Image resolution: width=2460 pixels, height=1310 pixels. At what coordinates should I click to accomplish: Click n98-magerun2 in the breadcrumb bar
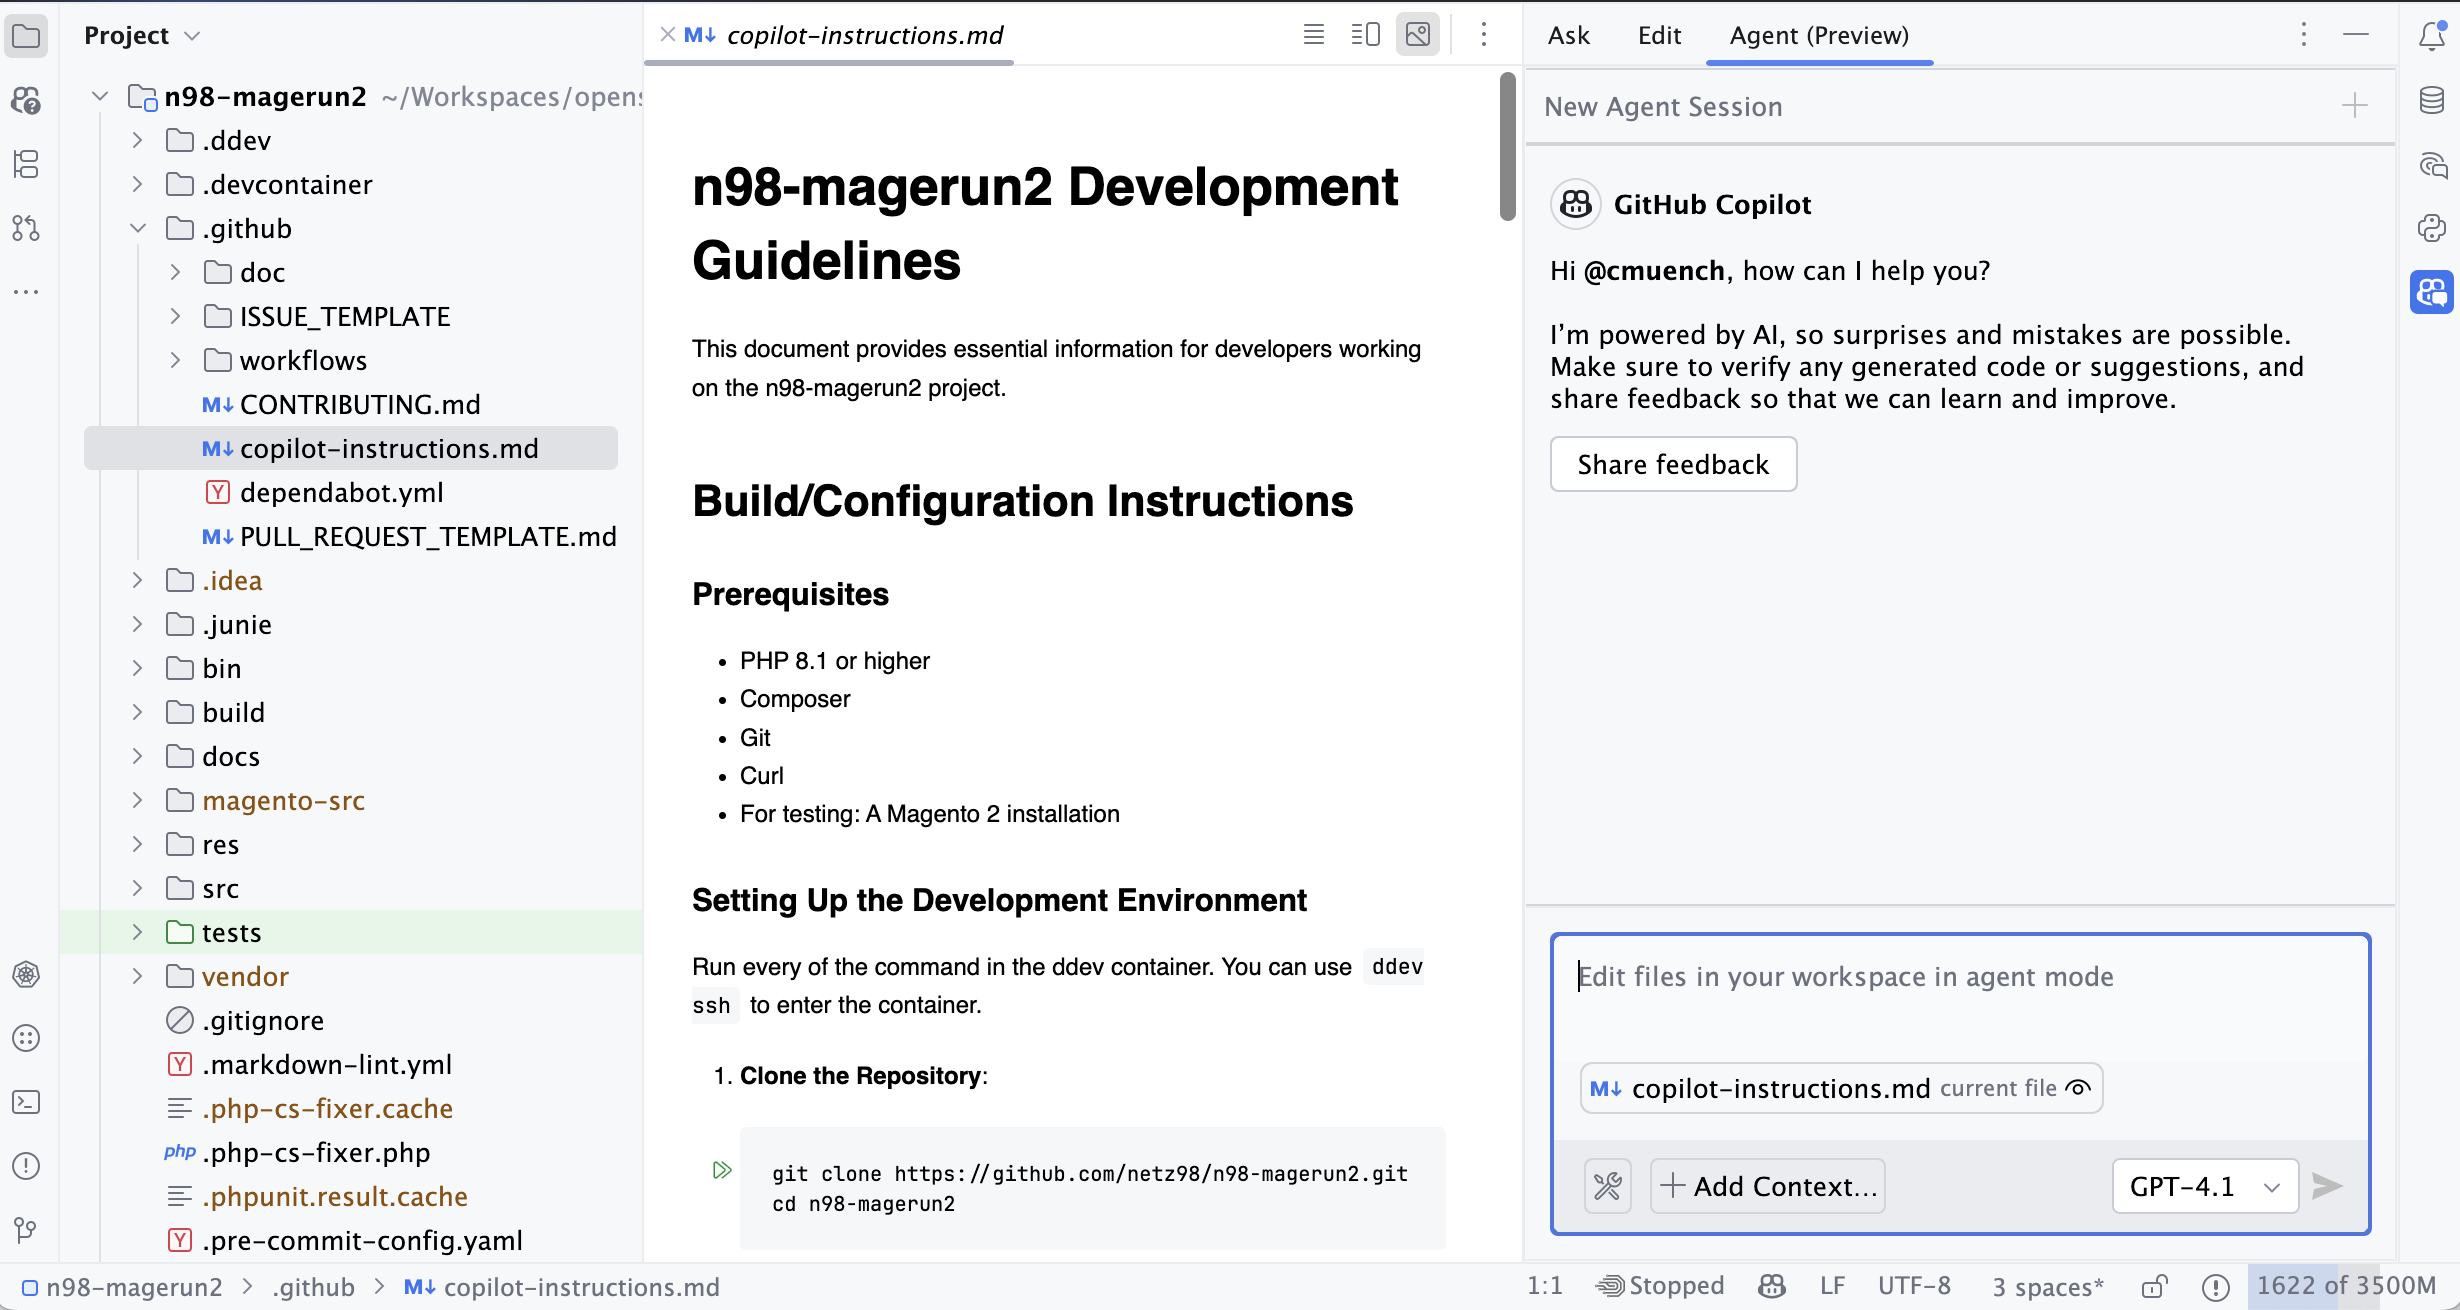coord(122,1287)
